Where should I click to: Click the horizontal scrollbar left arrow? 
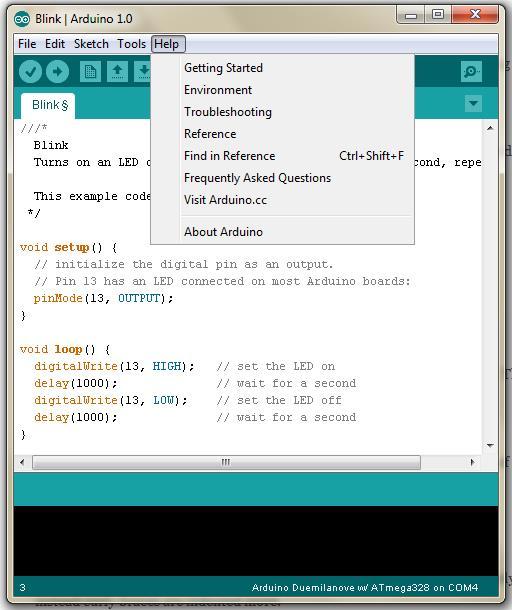click(x=22, y=462)
